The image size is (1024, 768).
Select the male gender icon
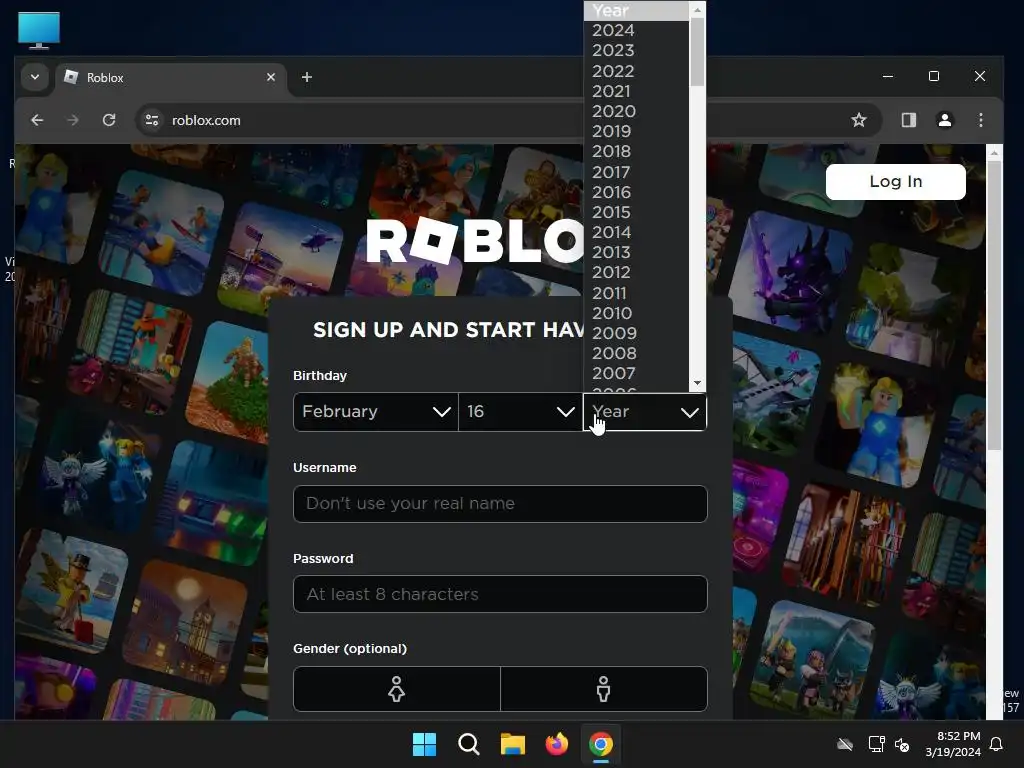(x=603, y=689)
